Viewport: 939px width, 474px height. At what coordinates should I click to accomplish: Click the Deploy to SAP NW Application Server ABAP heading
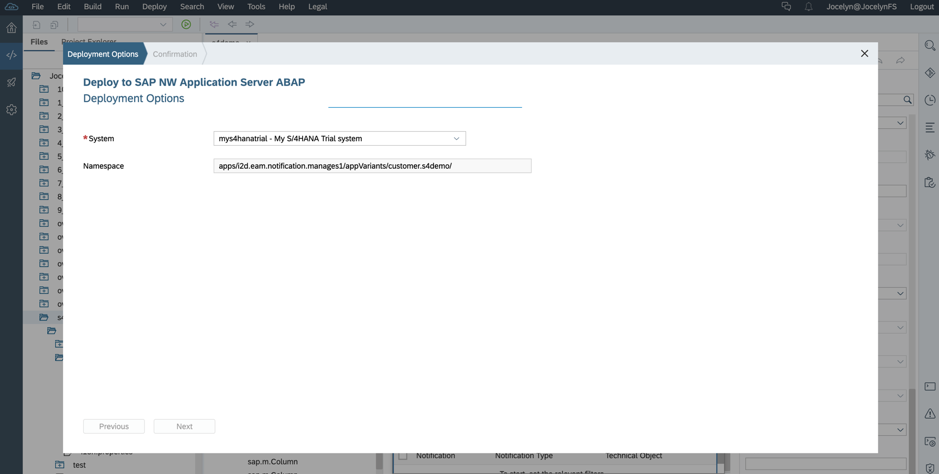[x=194, y=82]
